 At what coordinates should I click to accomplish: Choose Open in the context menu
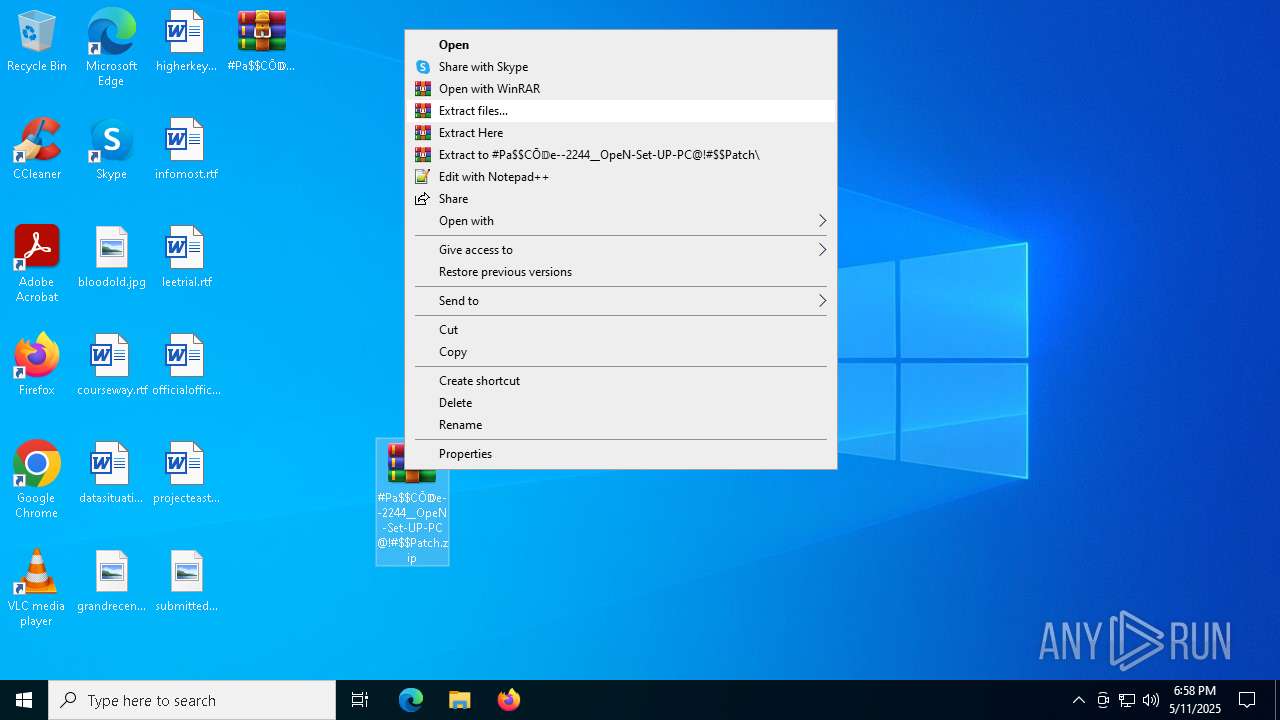(620, 45)
